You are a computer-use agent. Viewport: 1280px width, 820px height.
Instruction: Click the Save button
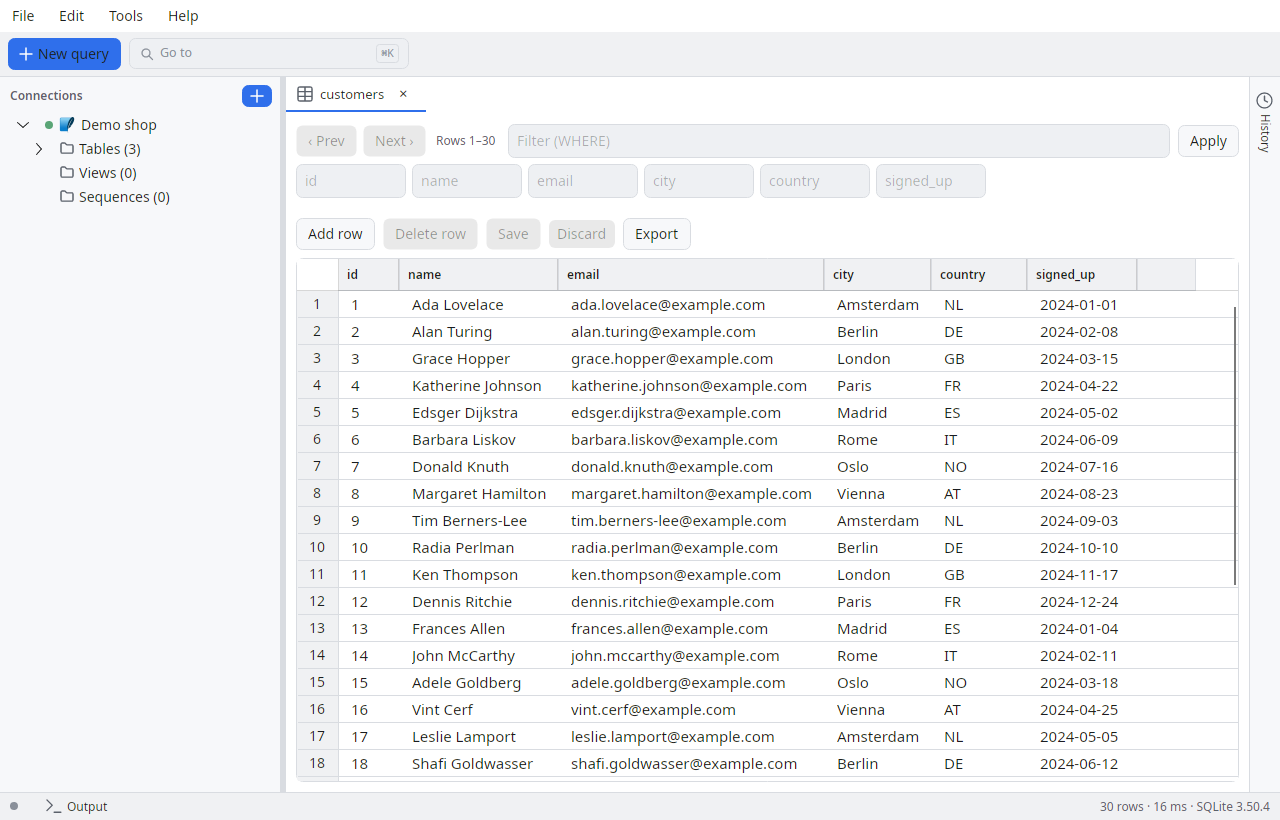pos(513,234)
